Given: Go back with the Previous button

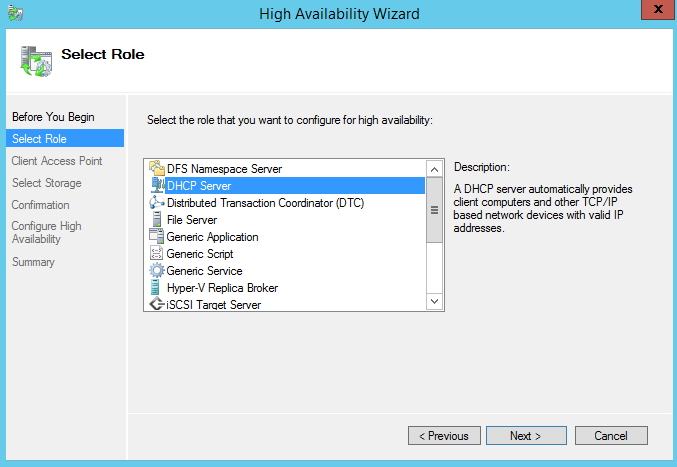Looking at the screenshot, I should (x=444, y=435).
